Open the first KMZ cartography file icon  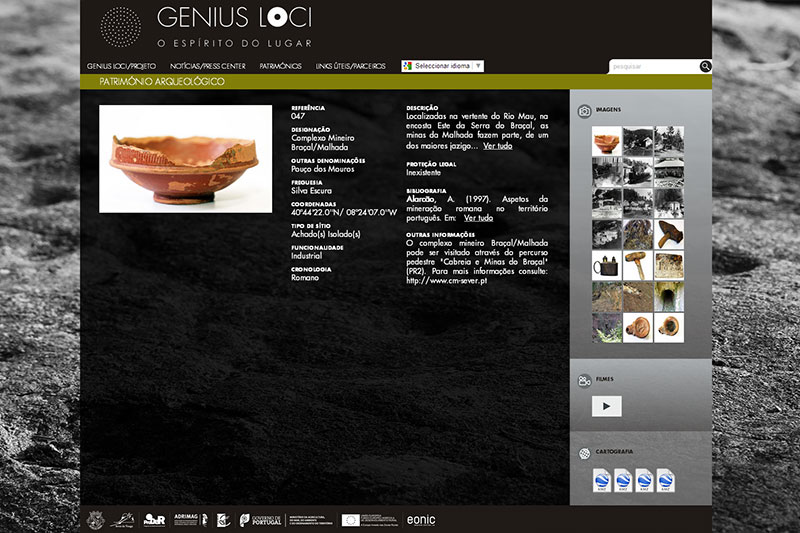click(x=602, y=481)
